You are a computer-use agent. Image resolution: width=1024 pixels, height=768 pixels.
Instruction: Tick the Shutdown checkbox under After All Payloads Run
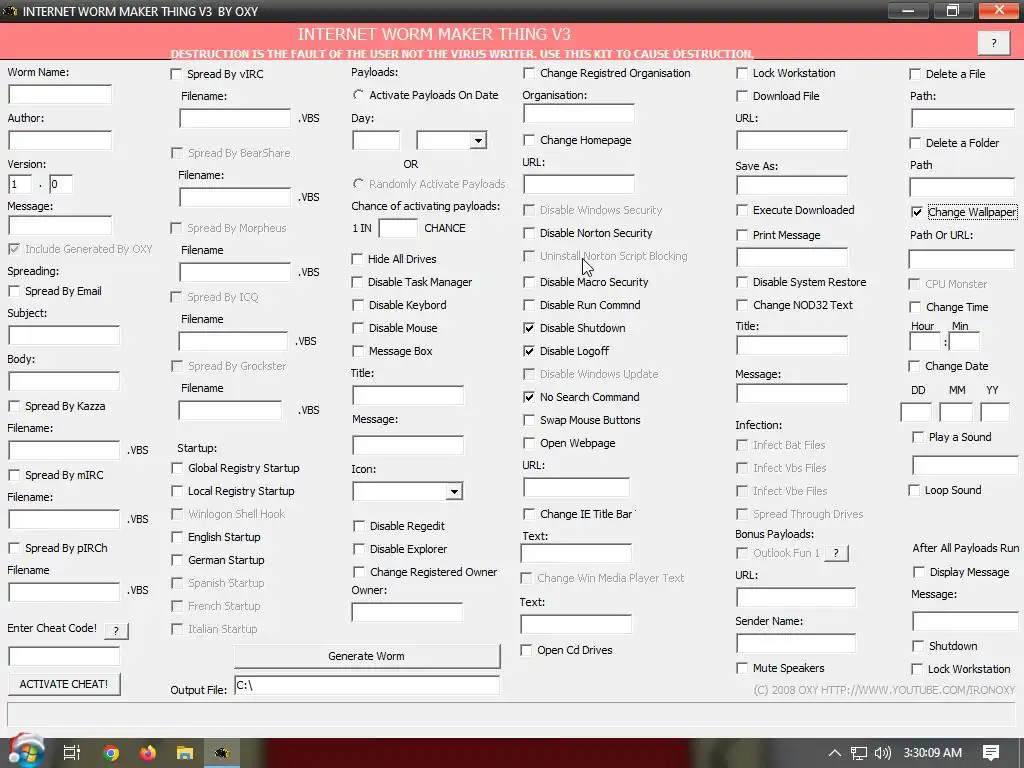(x=918, y=646)
